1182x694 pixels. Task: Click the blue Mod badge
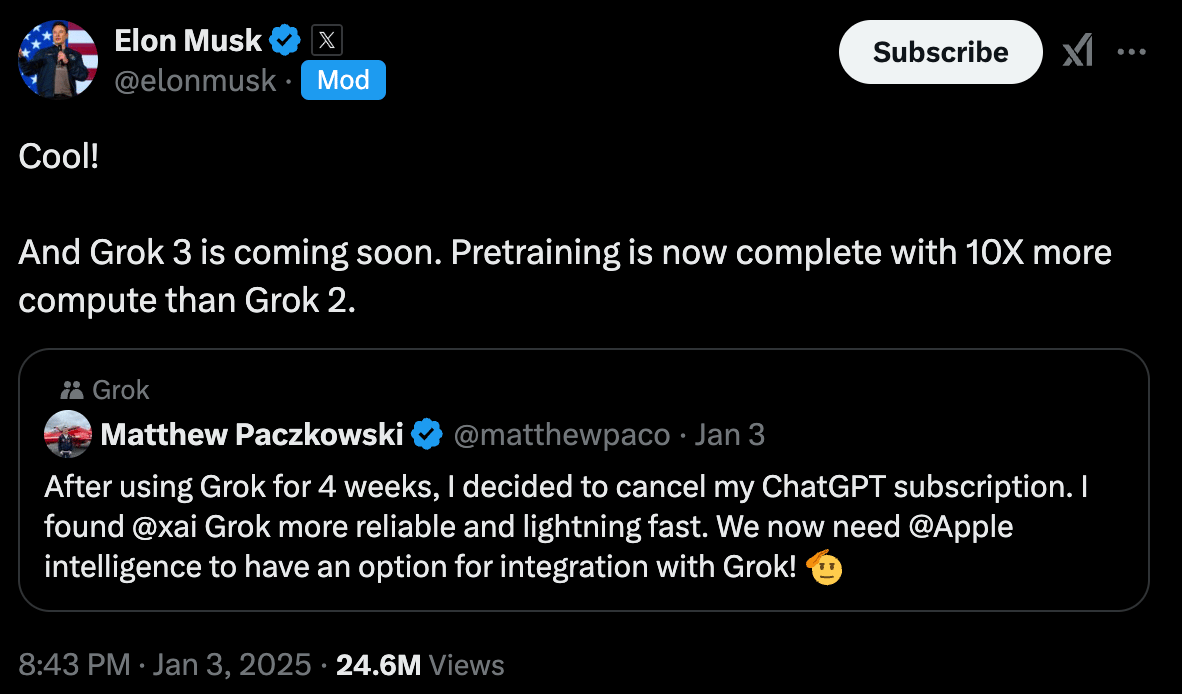pyautogui.click(x=343, y=81)
